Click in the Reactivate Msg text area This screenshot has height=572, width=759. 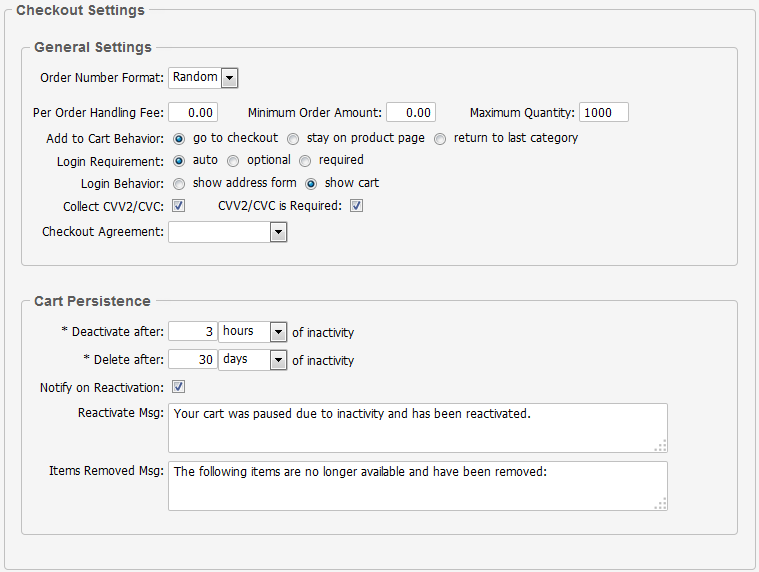pos(417,428)
